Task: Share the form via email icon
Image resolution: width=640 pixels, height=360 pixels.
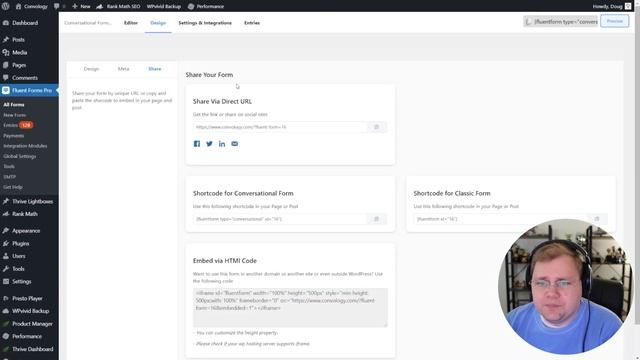Action: (235, 144)
